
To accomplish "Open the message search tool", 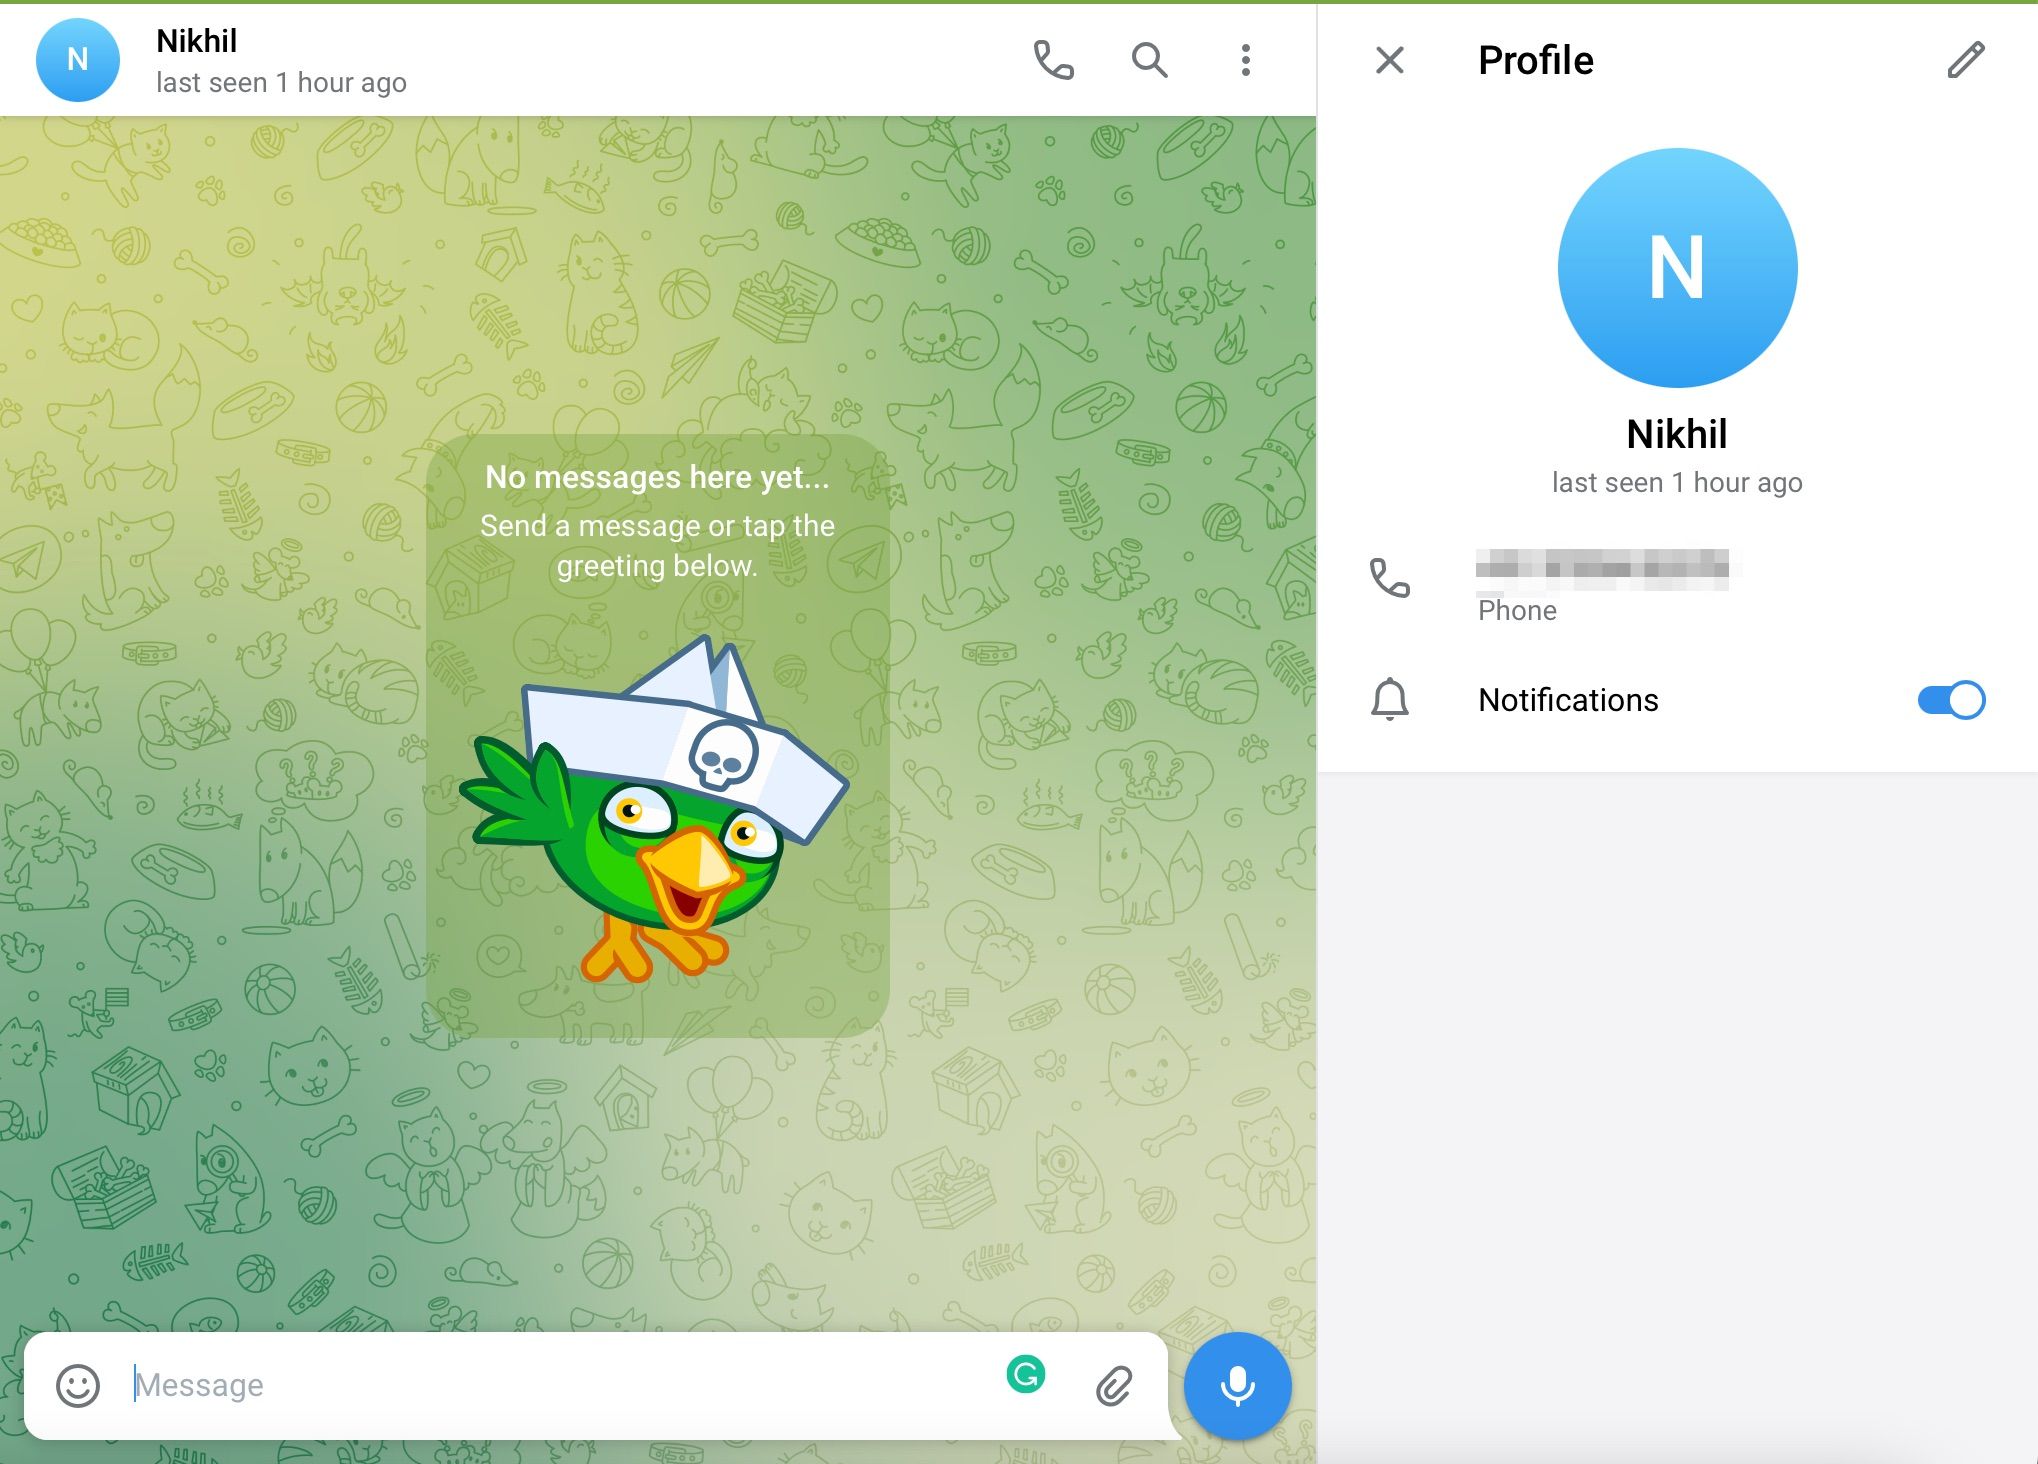I will point(1150,62).
